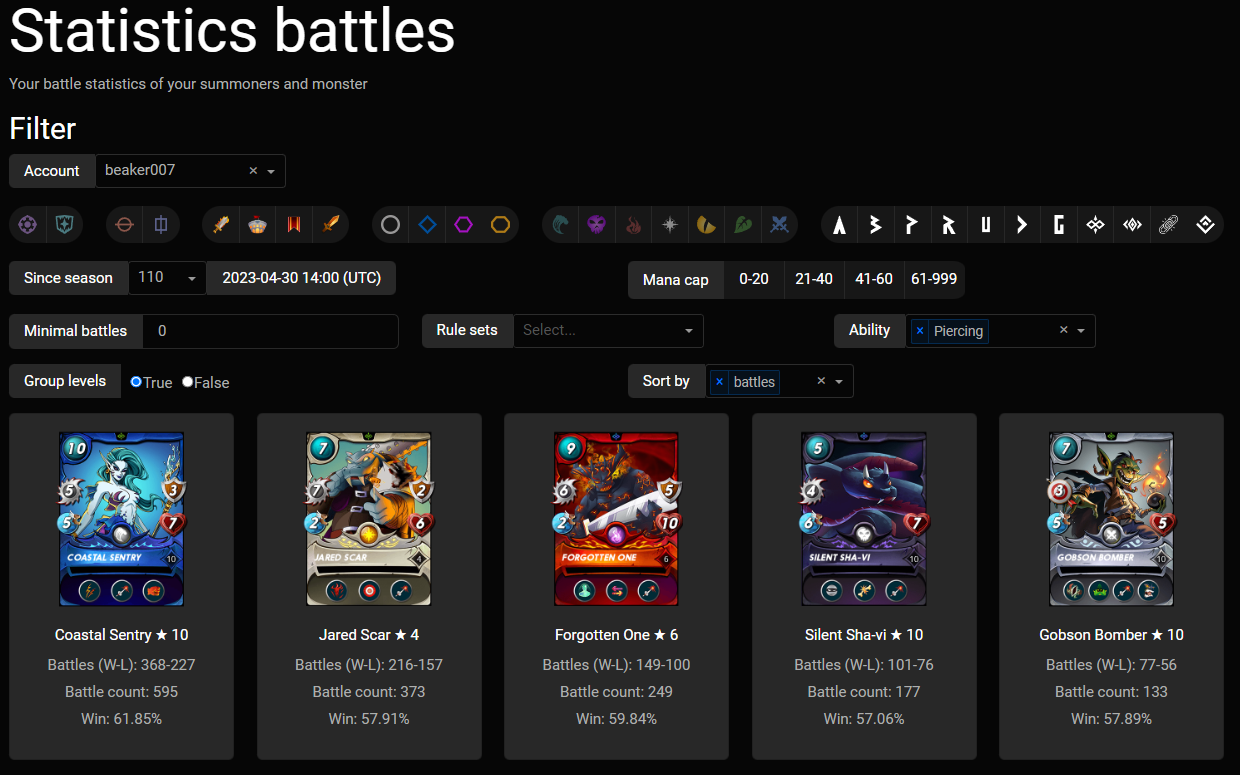
Task: Select the Promo edition P rune icon
Action: tap(912, 225)
